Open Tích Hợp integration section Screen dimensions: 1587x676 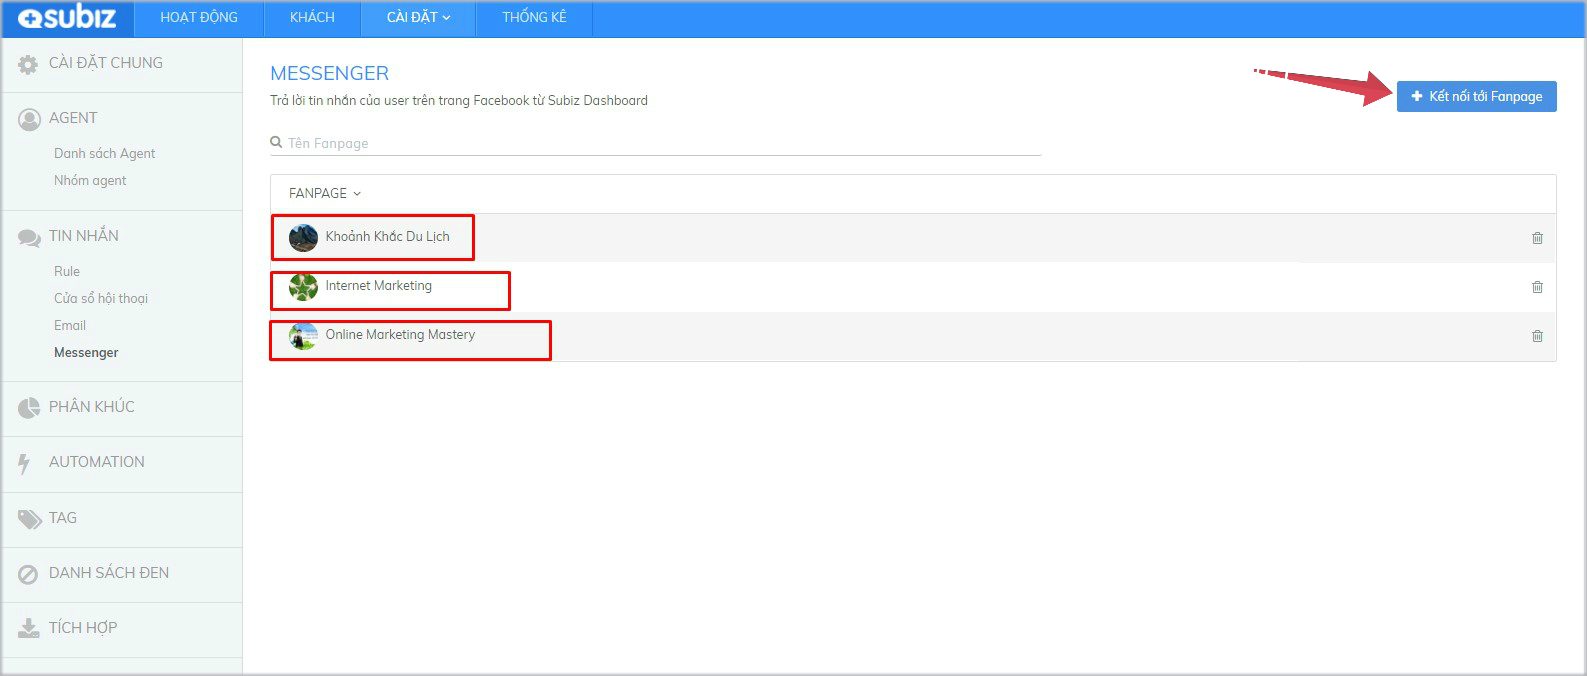click(x=82, y=628)
